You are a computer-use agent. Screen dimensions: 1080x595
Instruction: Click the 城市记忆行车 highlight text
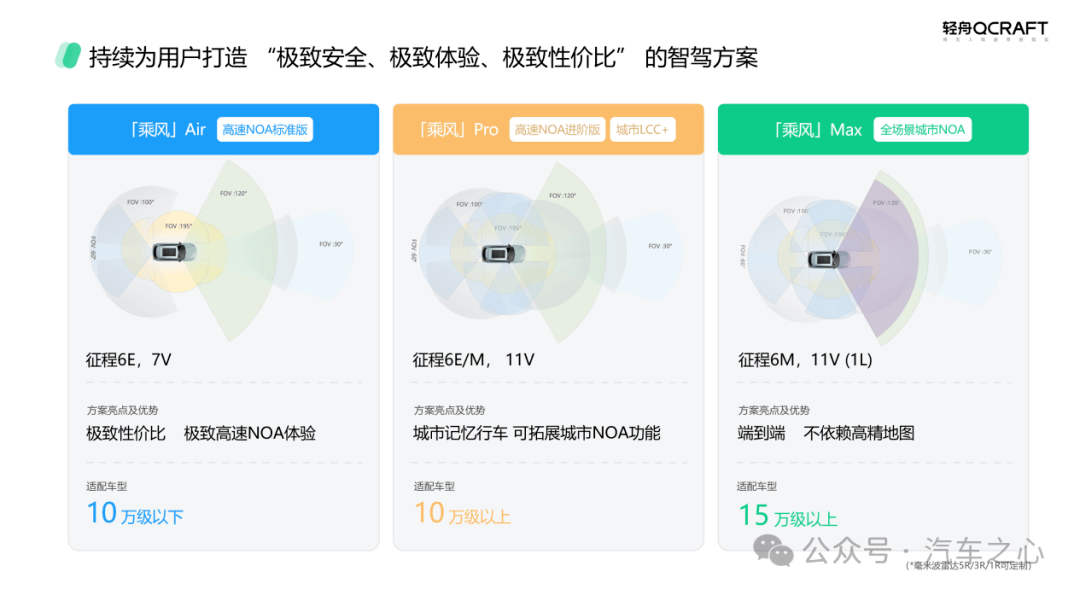pos(460,433)
